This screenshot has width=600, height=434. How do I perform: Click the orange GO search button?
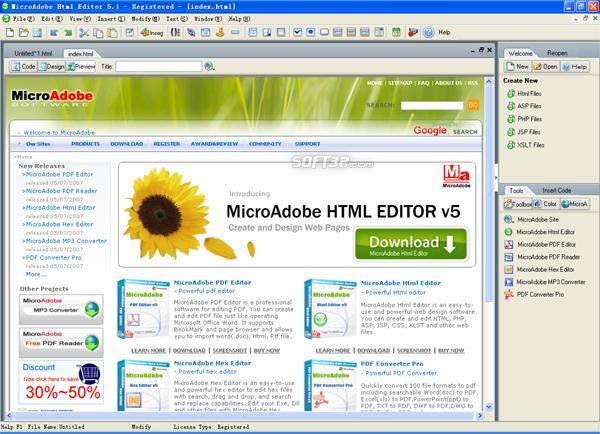(x=473, y=105)
